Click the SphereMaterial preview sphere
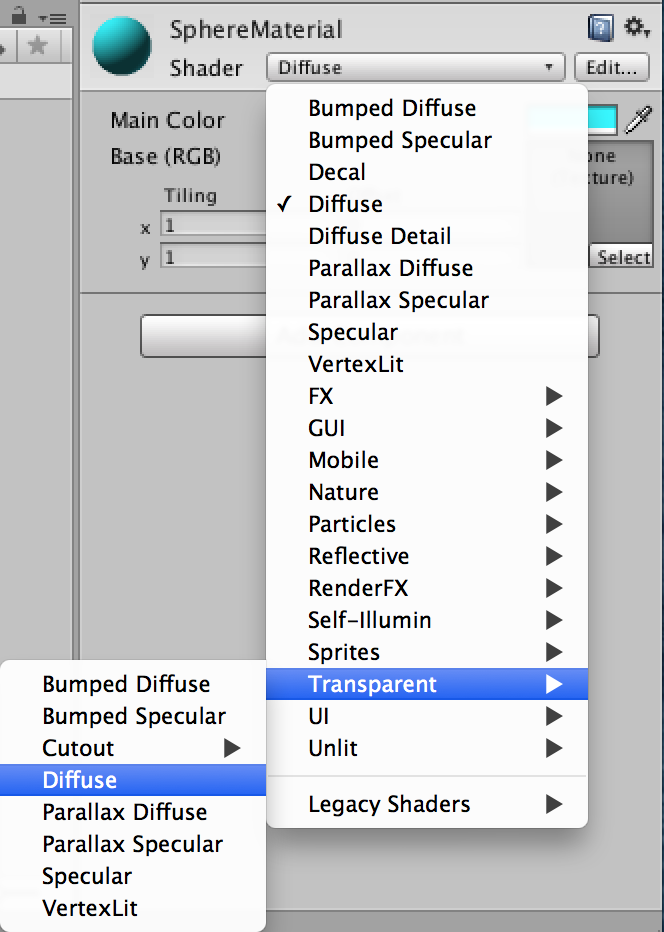Screen dimensions: 664x932 click(x=122, y=46)
